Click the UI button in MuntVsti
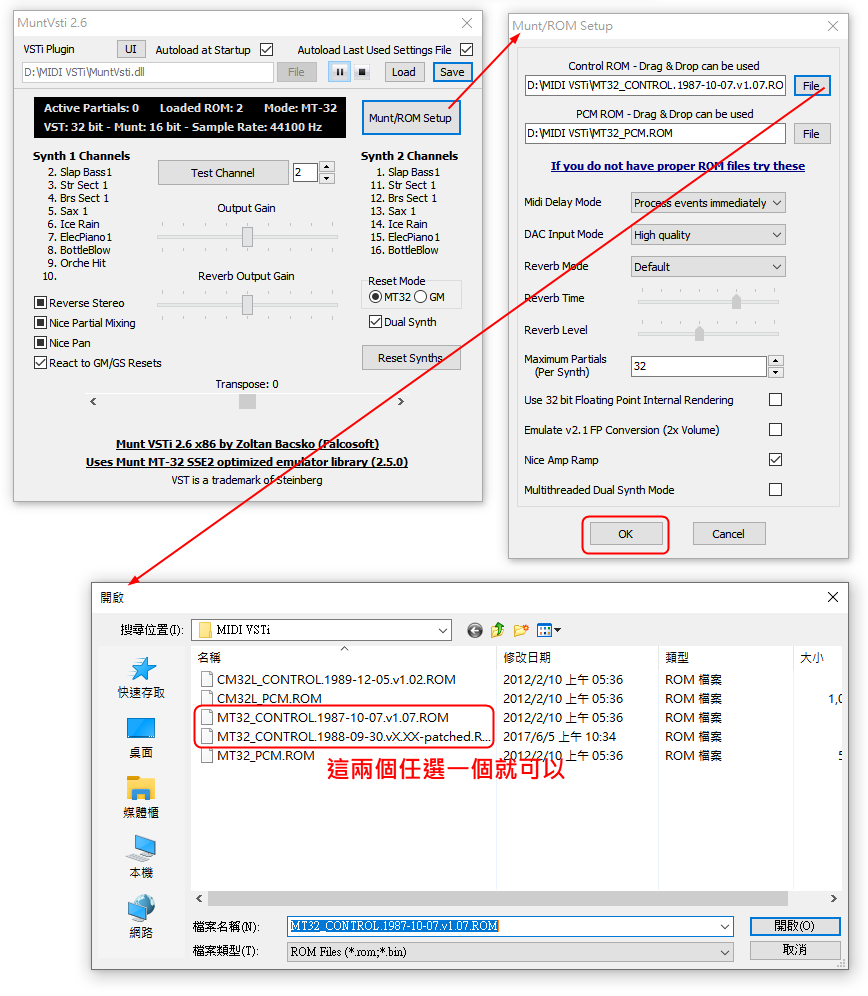The width and height of the screenshot is (868, 996). [131, 50]
